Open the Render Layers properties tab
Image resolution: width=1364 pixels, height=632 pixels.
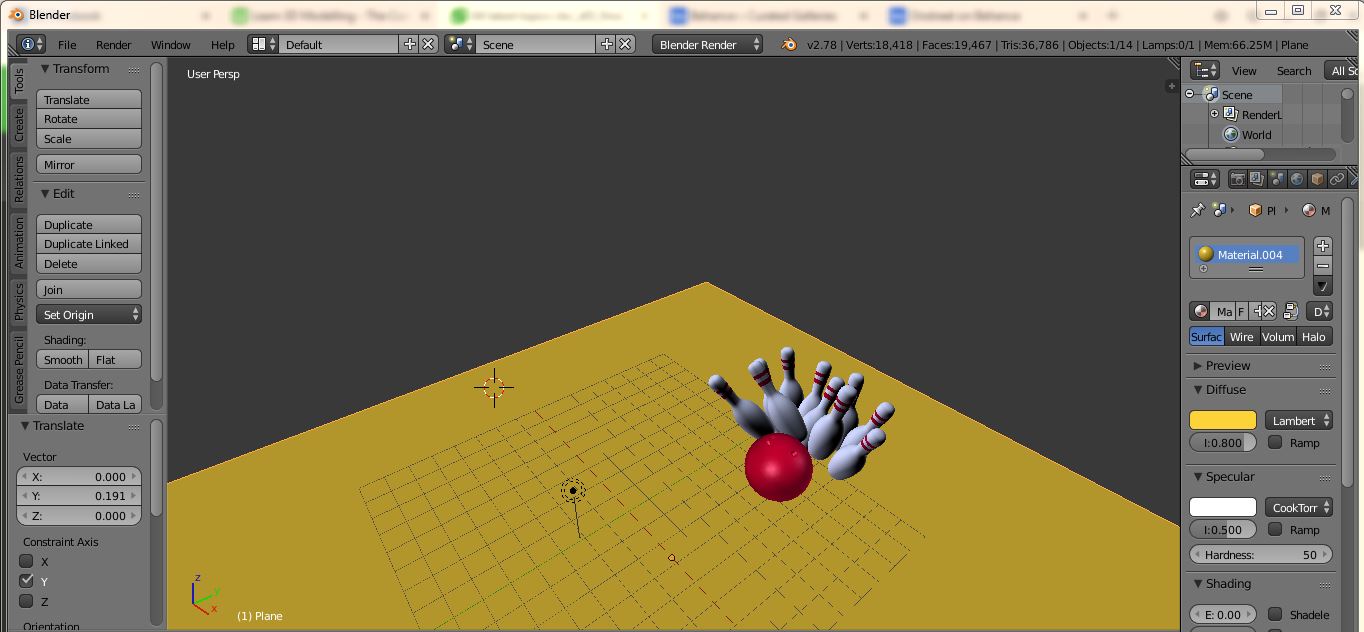click(x=1257, y=179)
